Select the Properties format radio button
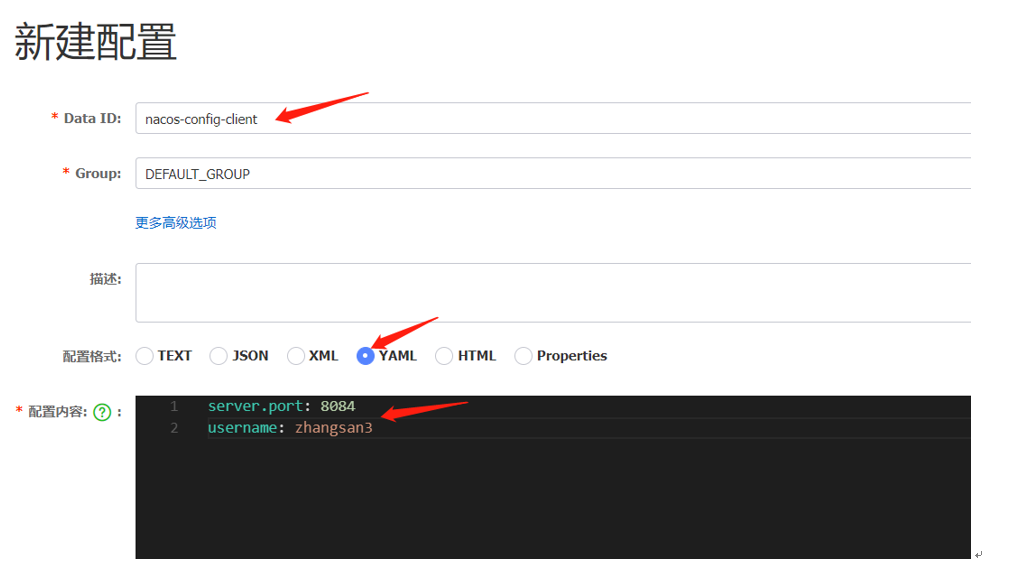1012x581 pixels. click(x=523, y=356)
